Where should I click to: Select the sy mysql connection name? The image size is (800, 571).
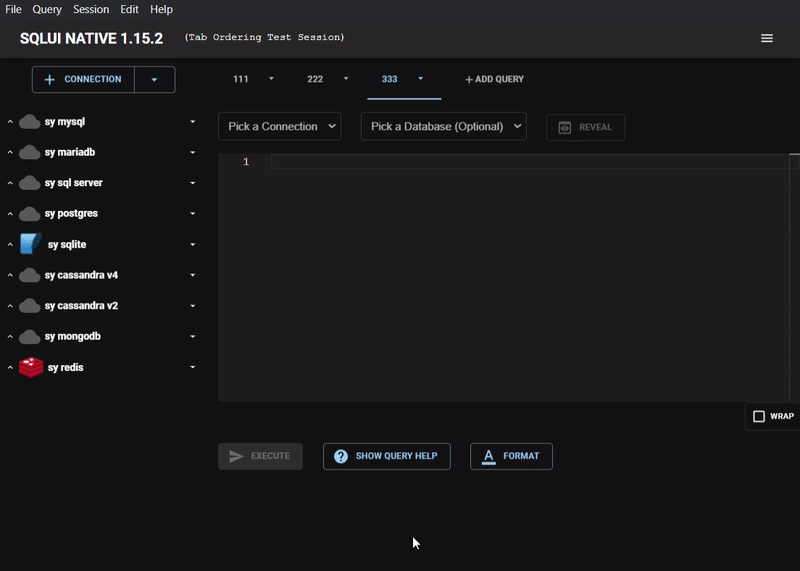[x=65, y=122]
